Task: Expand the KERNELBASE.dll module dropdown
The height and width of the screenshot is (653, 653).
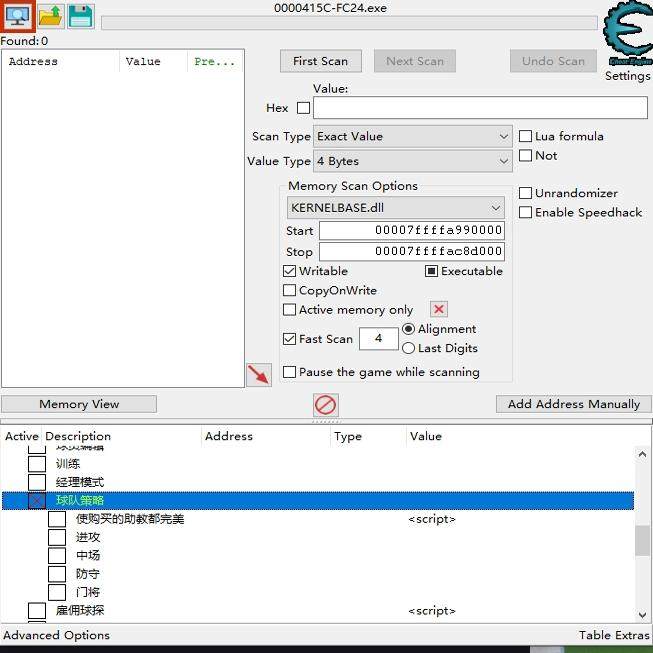Action: pos(396,207)
